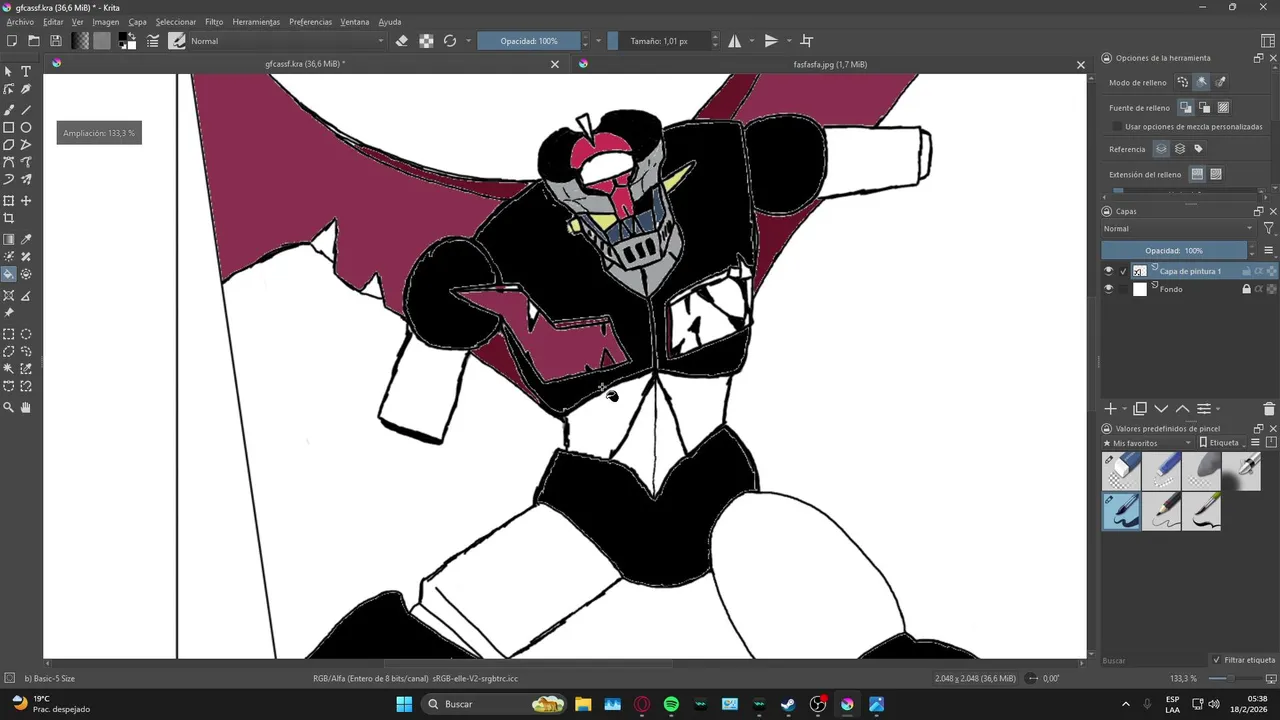
Task: Click the Windows taskbar Buscar search box
Action: coord(495,704)
